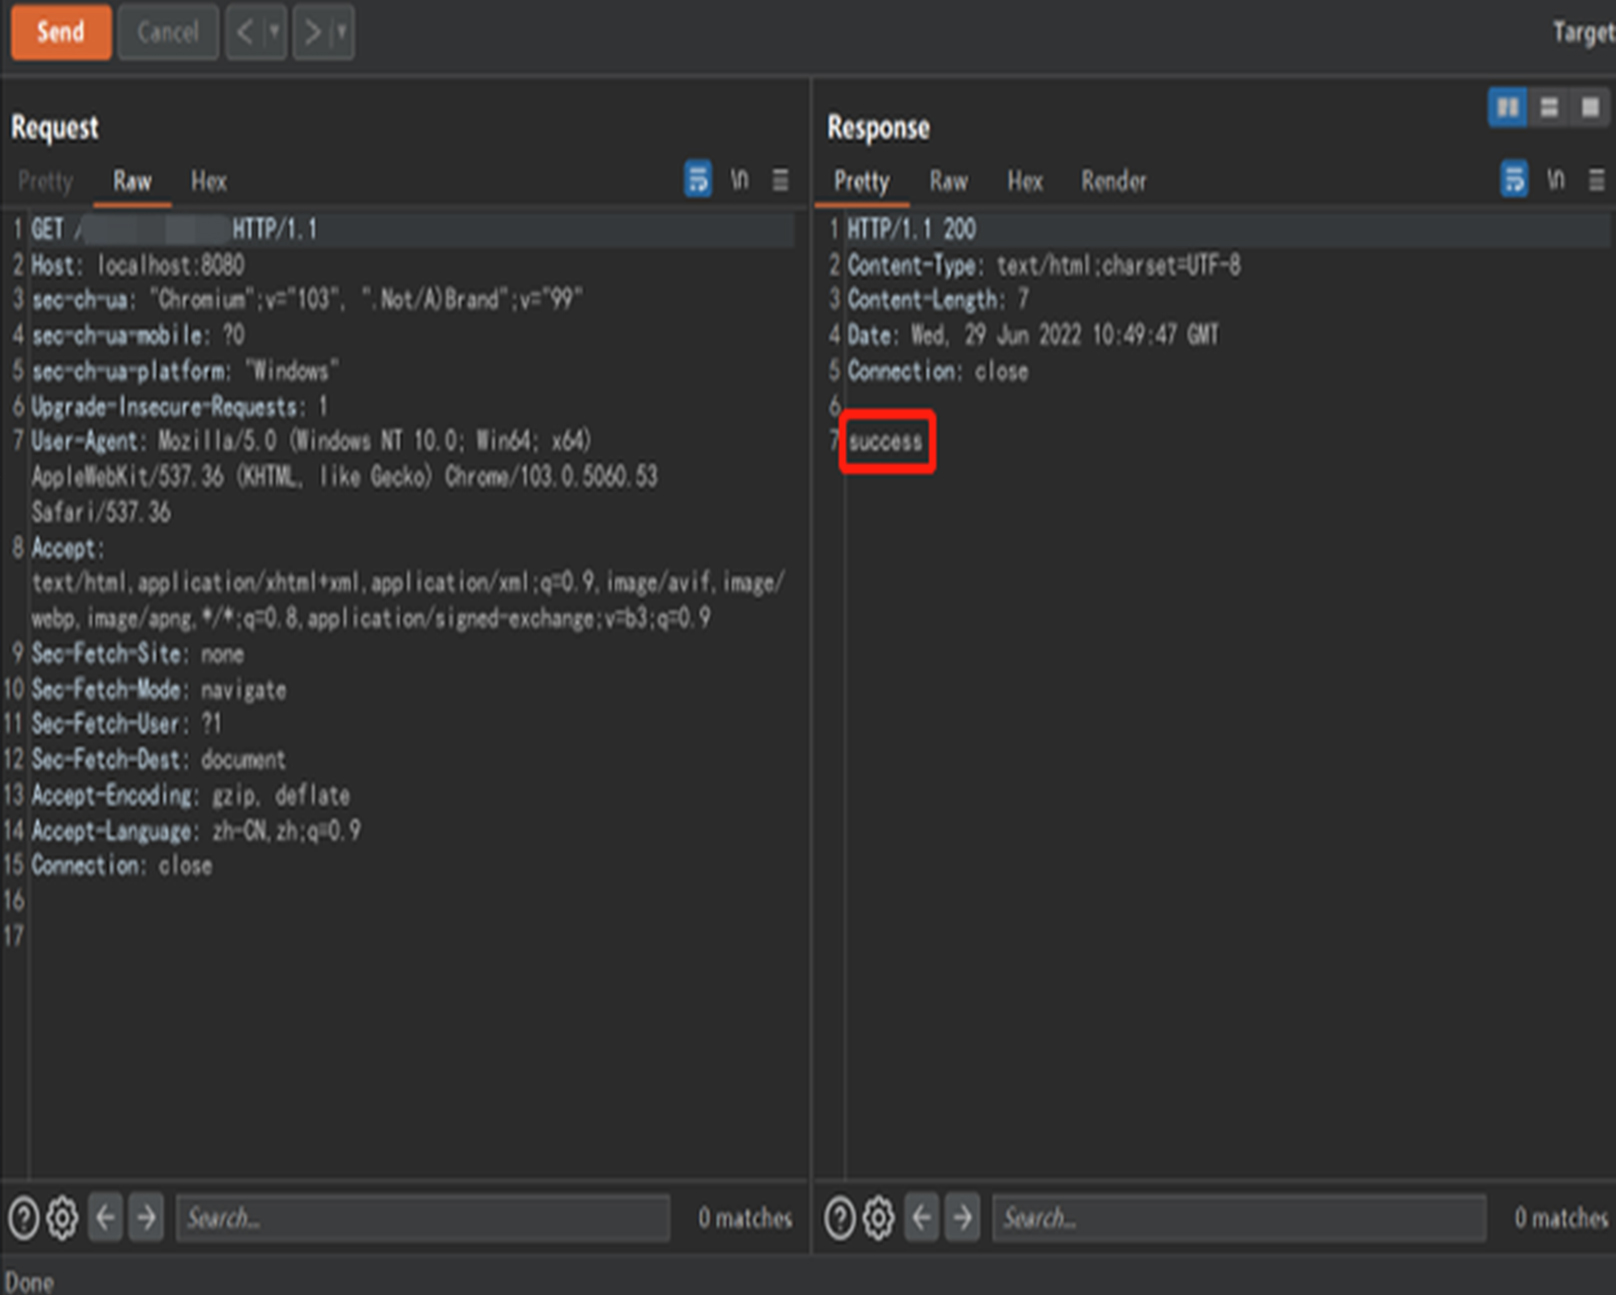The width and height of the screenshot is (1616, 1295).
Task: Click the Accept-Language header line
Action: click(196, 831)
